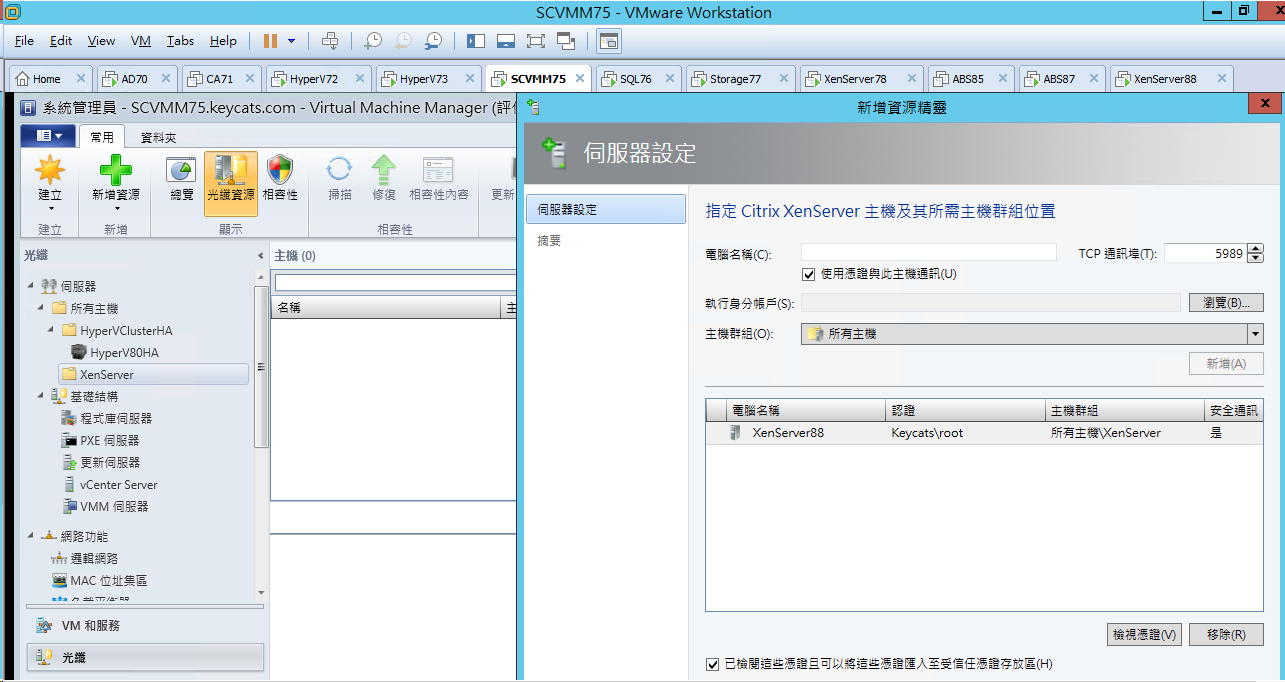1285x682 pixels.
Task: Click the 主機 pane search box
Action: coord(394,283)
